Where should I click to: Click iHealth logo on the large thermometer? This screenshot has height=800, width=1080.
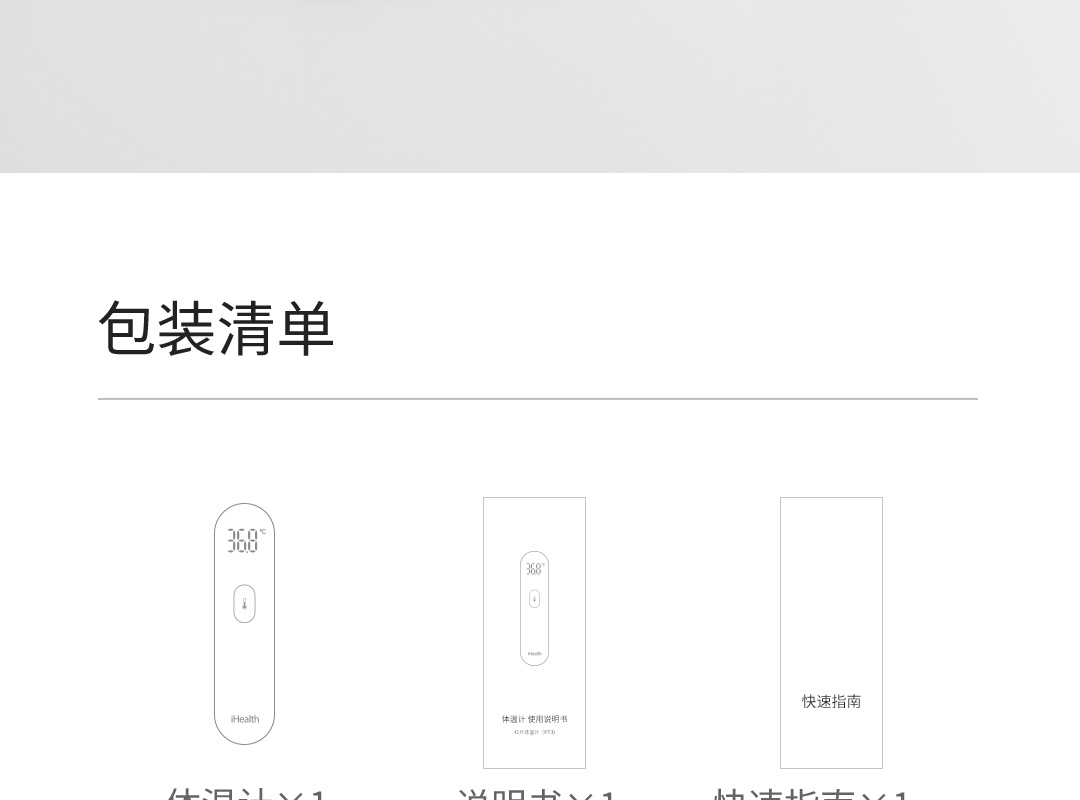click(245, 719)
